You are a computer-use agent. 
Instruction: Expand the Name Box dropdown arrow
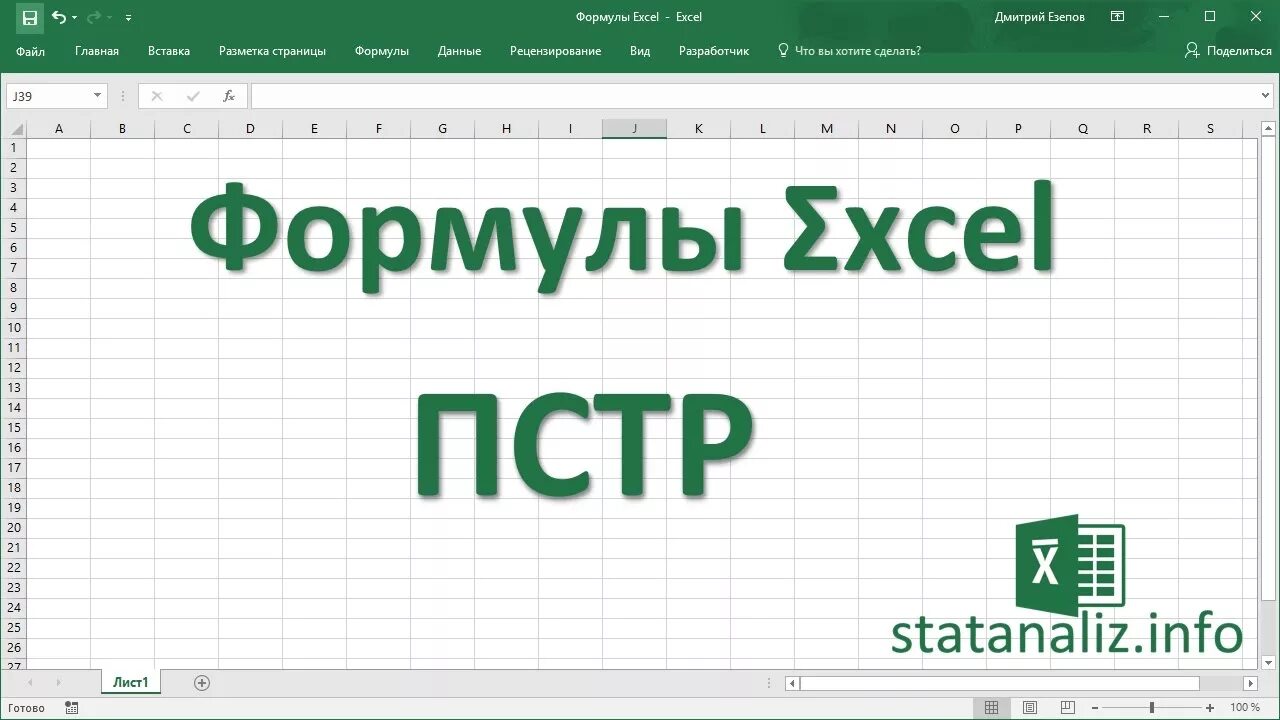[98, 96]
